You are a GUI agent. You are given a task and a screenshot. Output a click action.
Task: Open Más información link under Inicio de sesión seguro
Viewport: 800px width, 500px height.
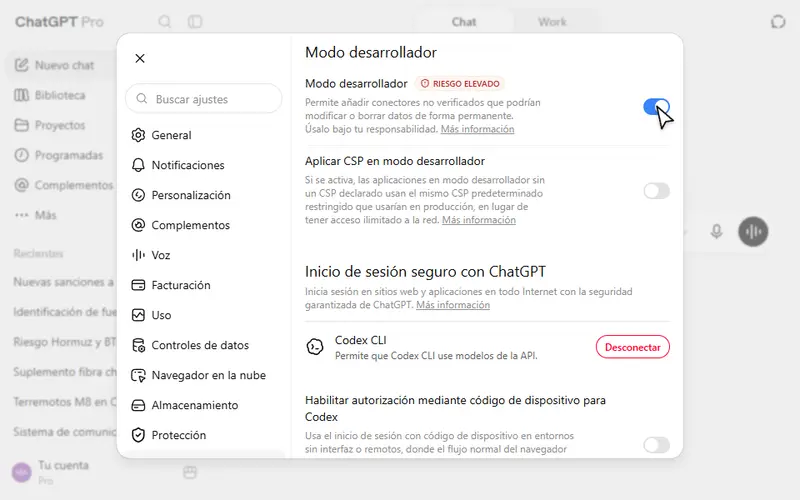pos(453,305)
